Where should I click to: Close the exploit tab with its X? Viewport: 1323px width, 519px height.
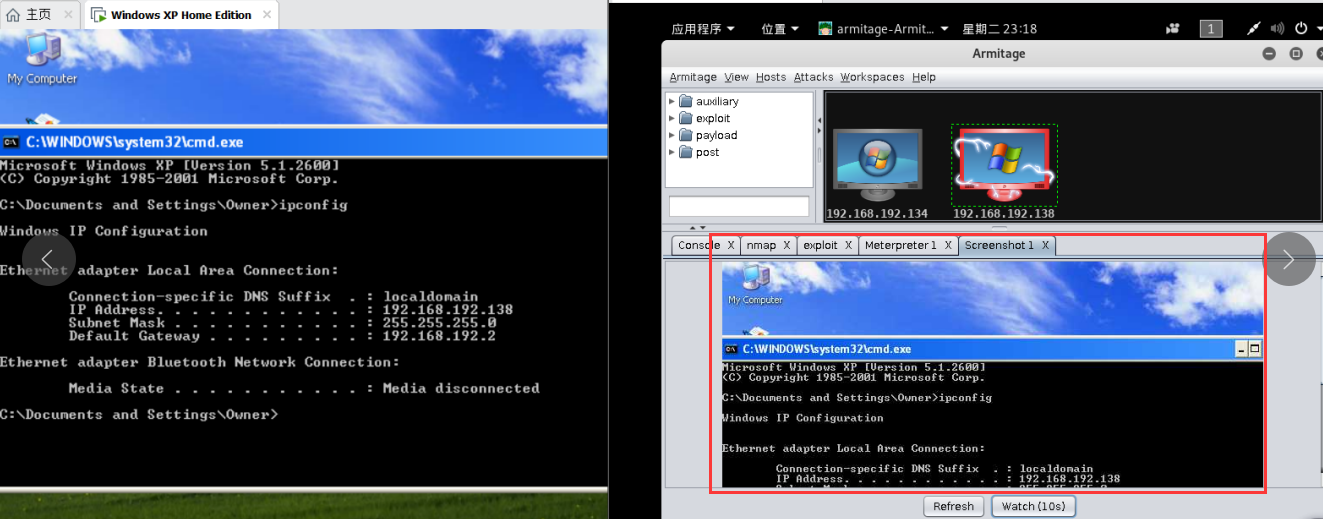click(849, 245)
